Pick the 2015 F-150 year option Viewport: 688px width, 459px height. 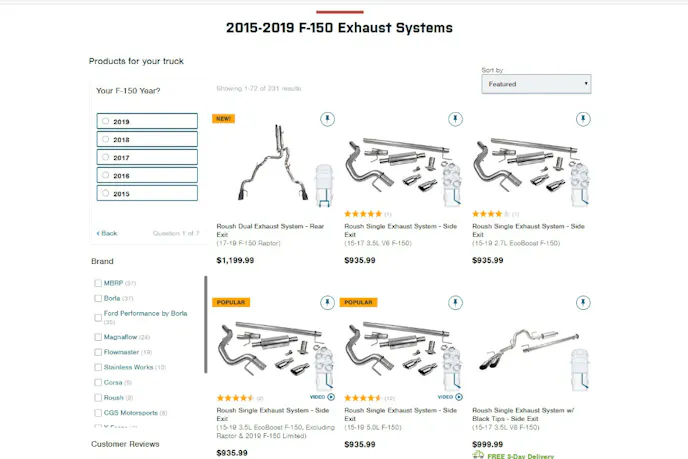(147, 193)
